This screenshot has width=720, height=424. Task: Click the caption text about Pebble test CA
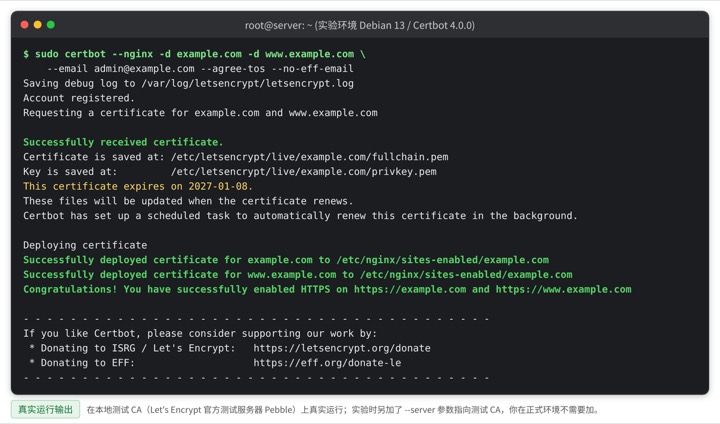click(343, 410)
